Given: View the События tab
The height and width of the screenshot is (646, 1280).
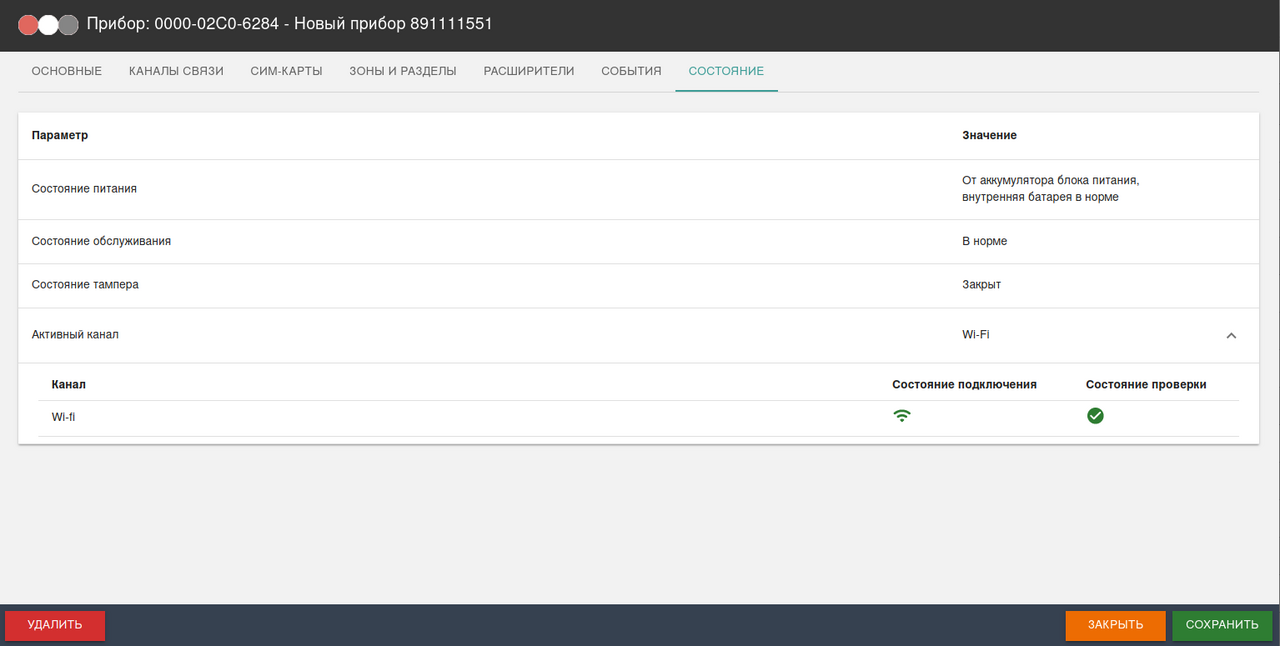Looking at the screenshot, I should click(x=631, y=71).
